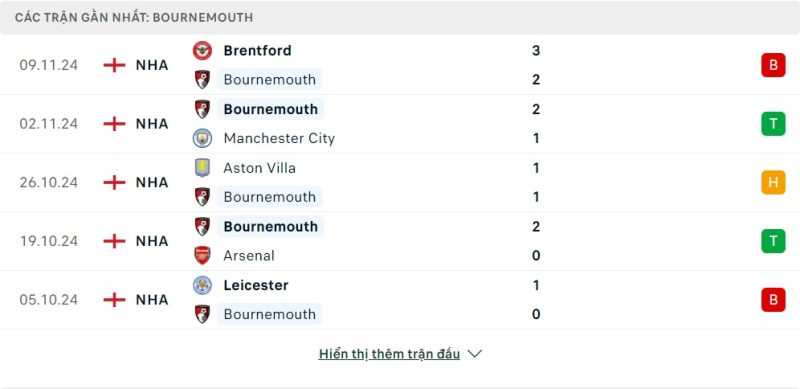Click the NHA league label on 26.10.24 row
This screenshot has width=800, height=389.
[152, 182]
